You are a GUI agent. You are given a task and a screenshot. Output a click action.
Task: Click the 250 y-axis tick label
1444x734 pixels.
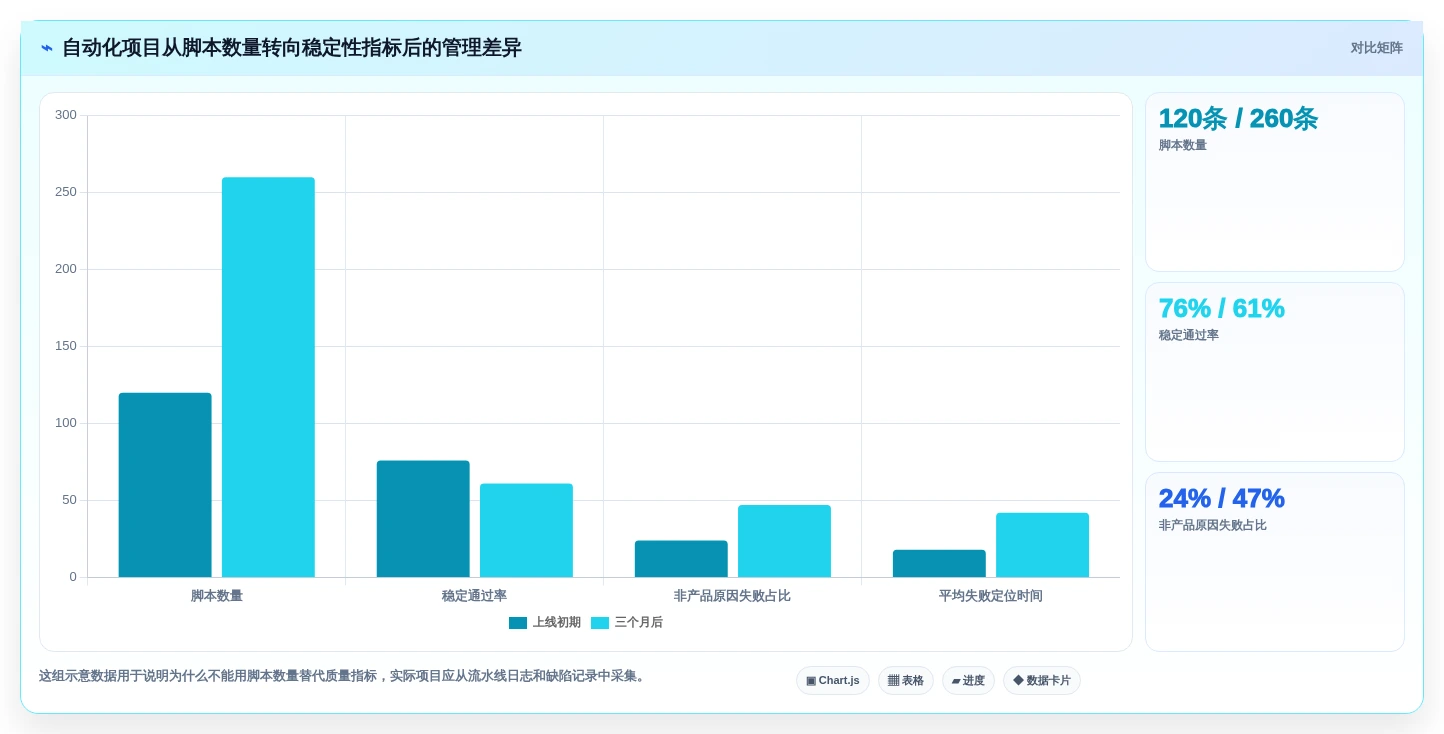[x=66, y=192]
